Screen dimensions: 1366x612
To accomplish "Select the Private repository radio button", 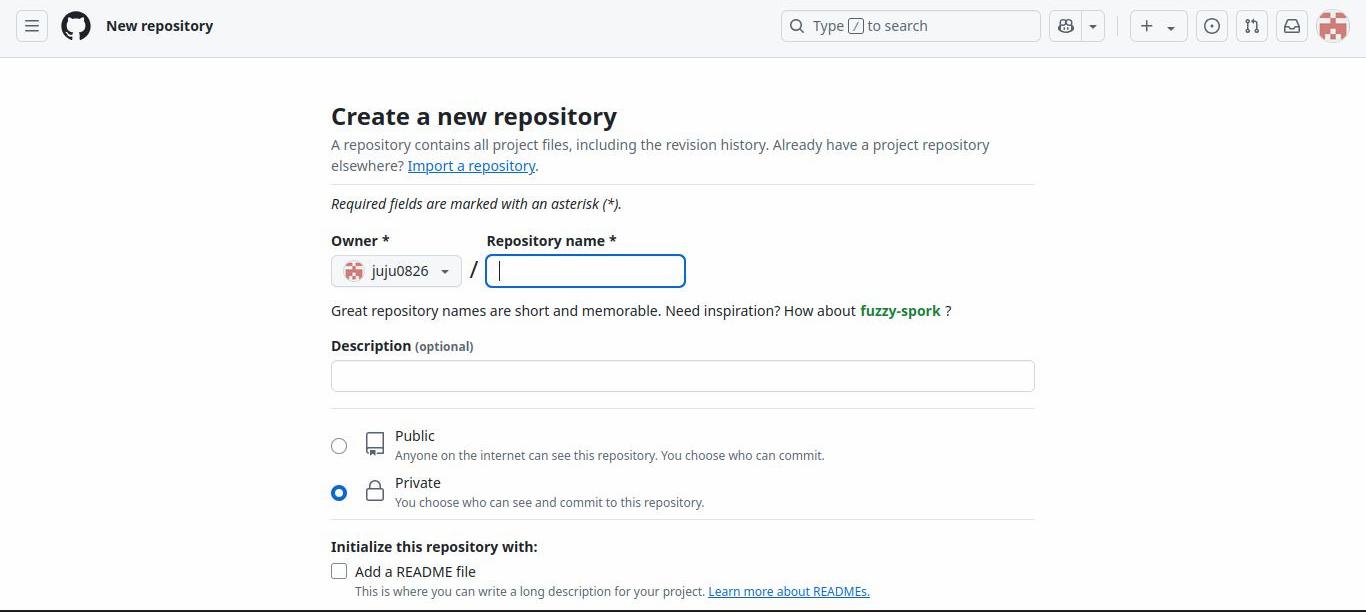I will tap(339, 493).
